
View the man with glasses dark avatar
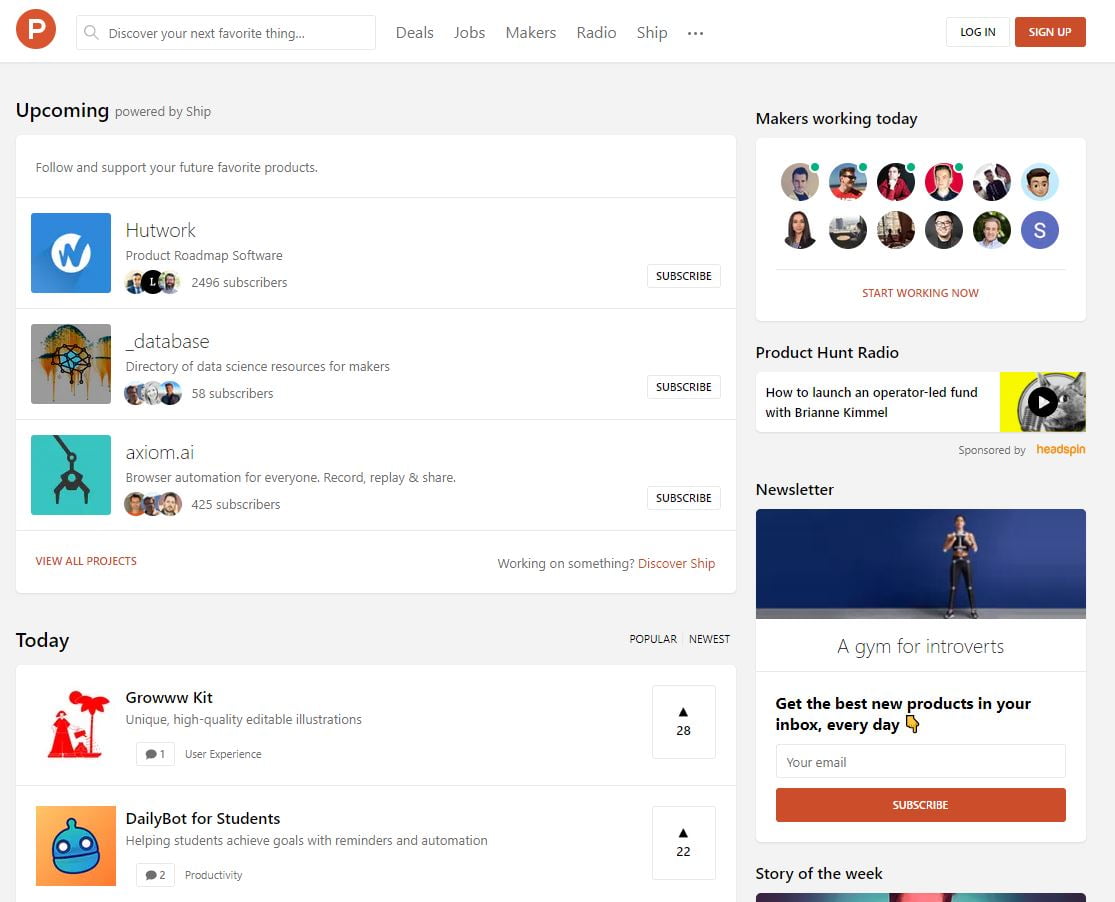[x=944, y=230]
